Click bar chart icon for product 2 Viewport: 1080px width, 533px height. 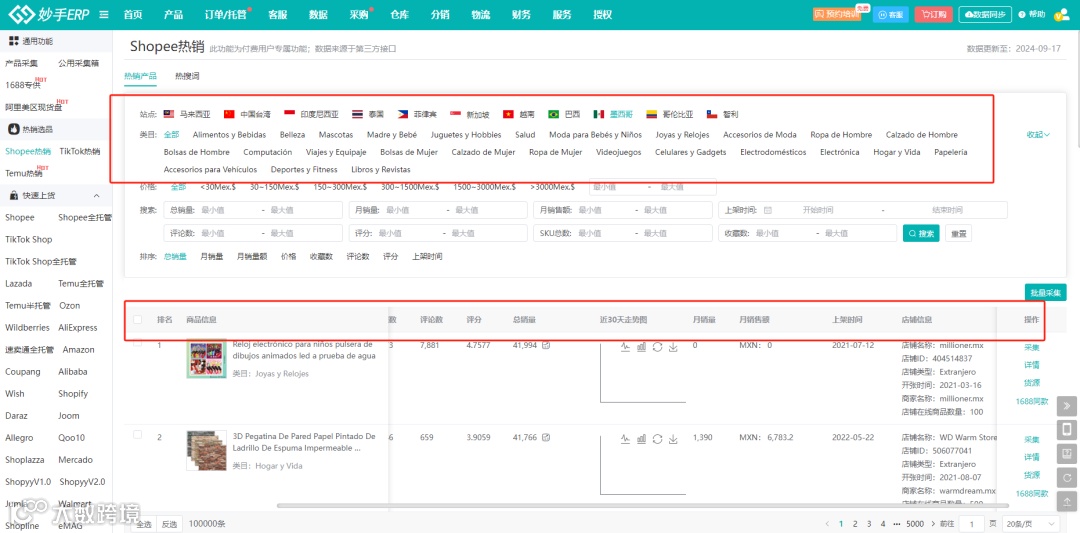[641, 438]
